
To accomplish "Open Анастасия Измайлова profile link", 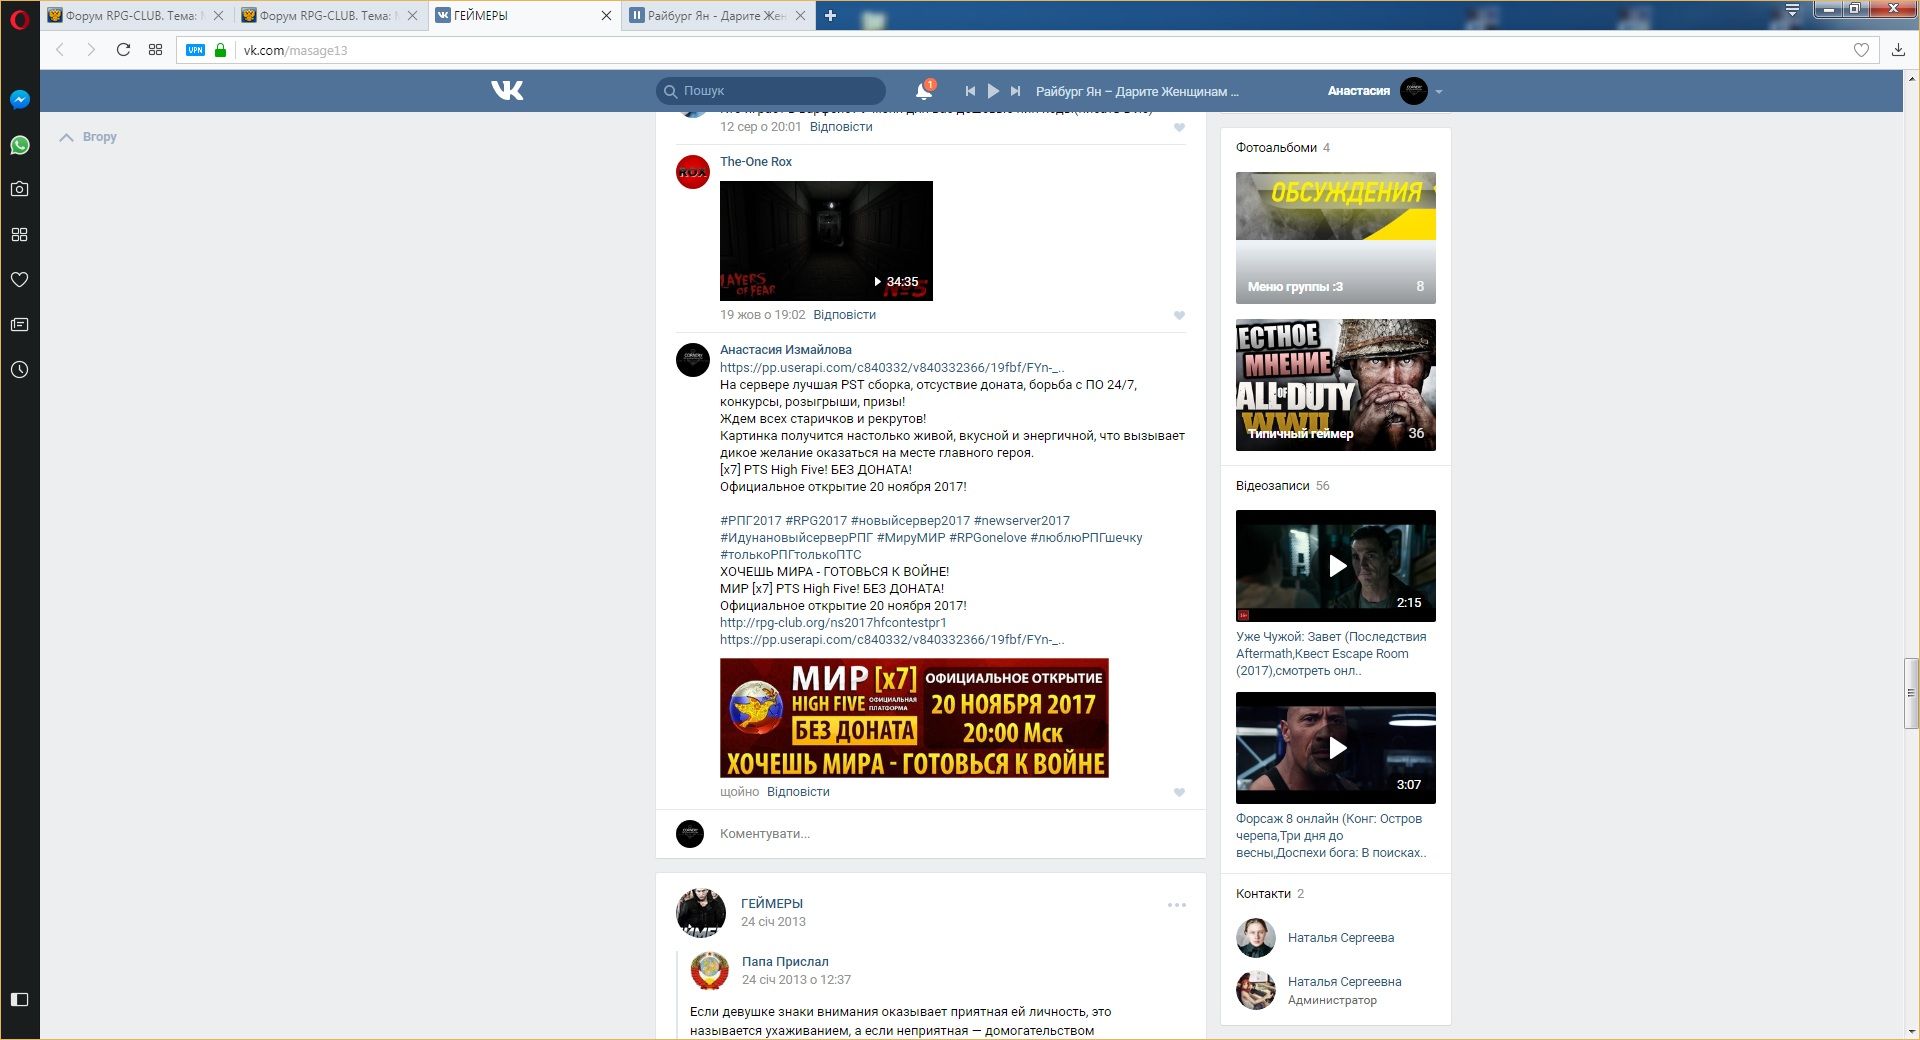I will tap(786, 350).
